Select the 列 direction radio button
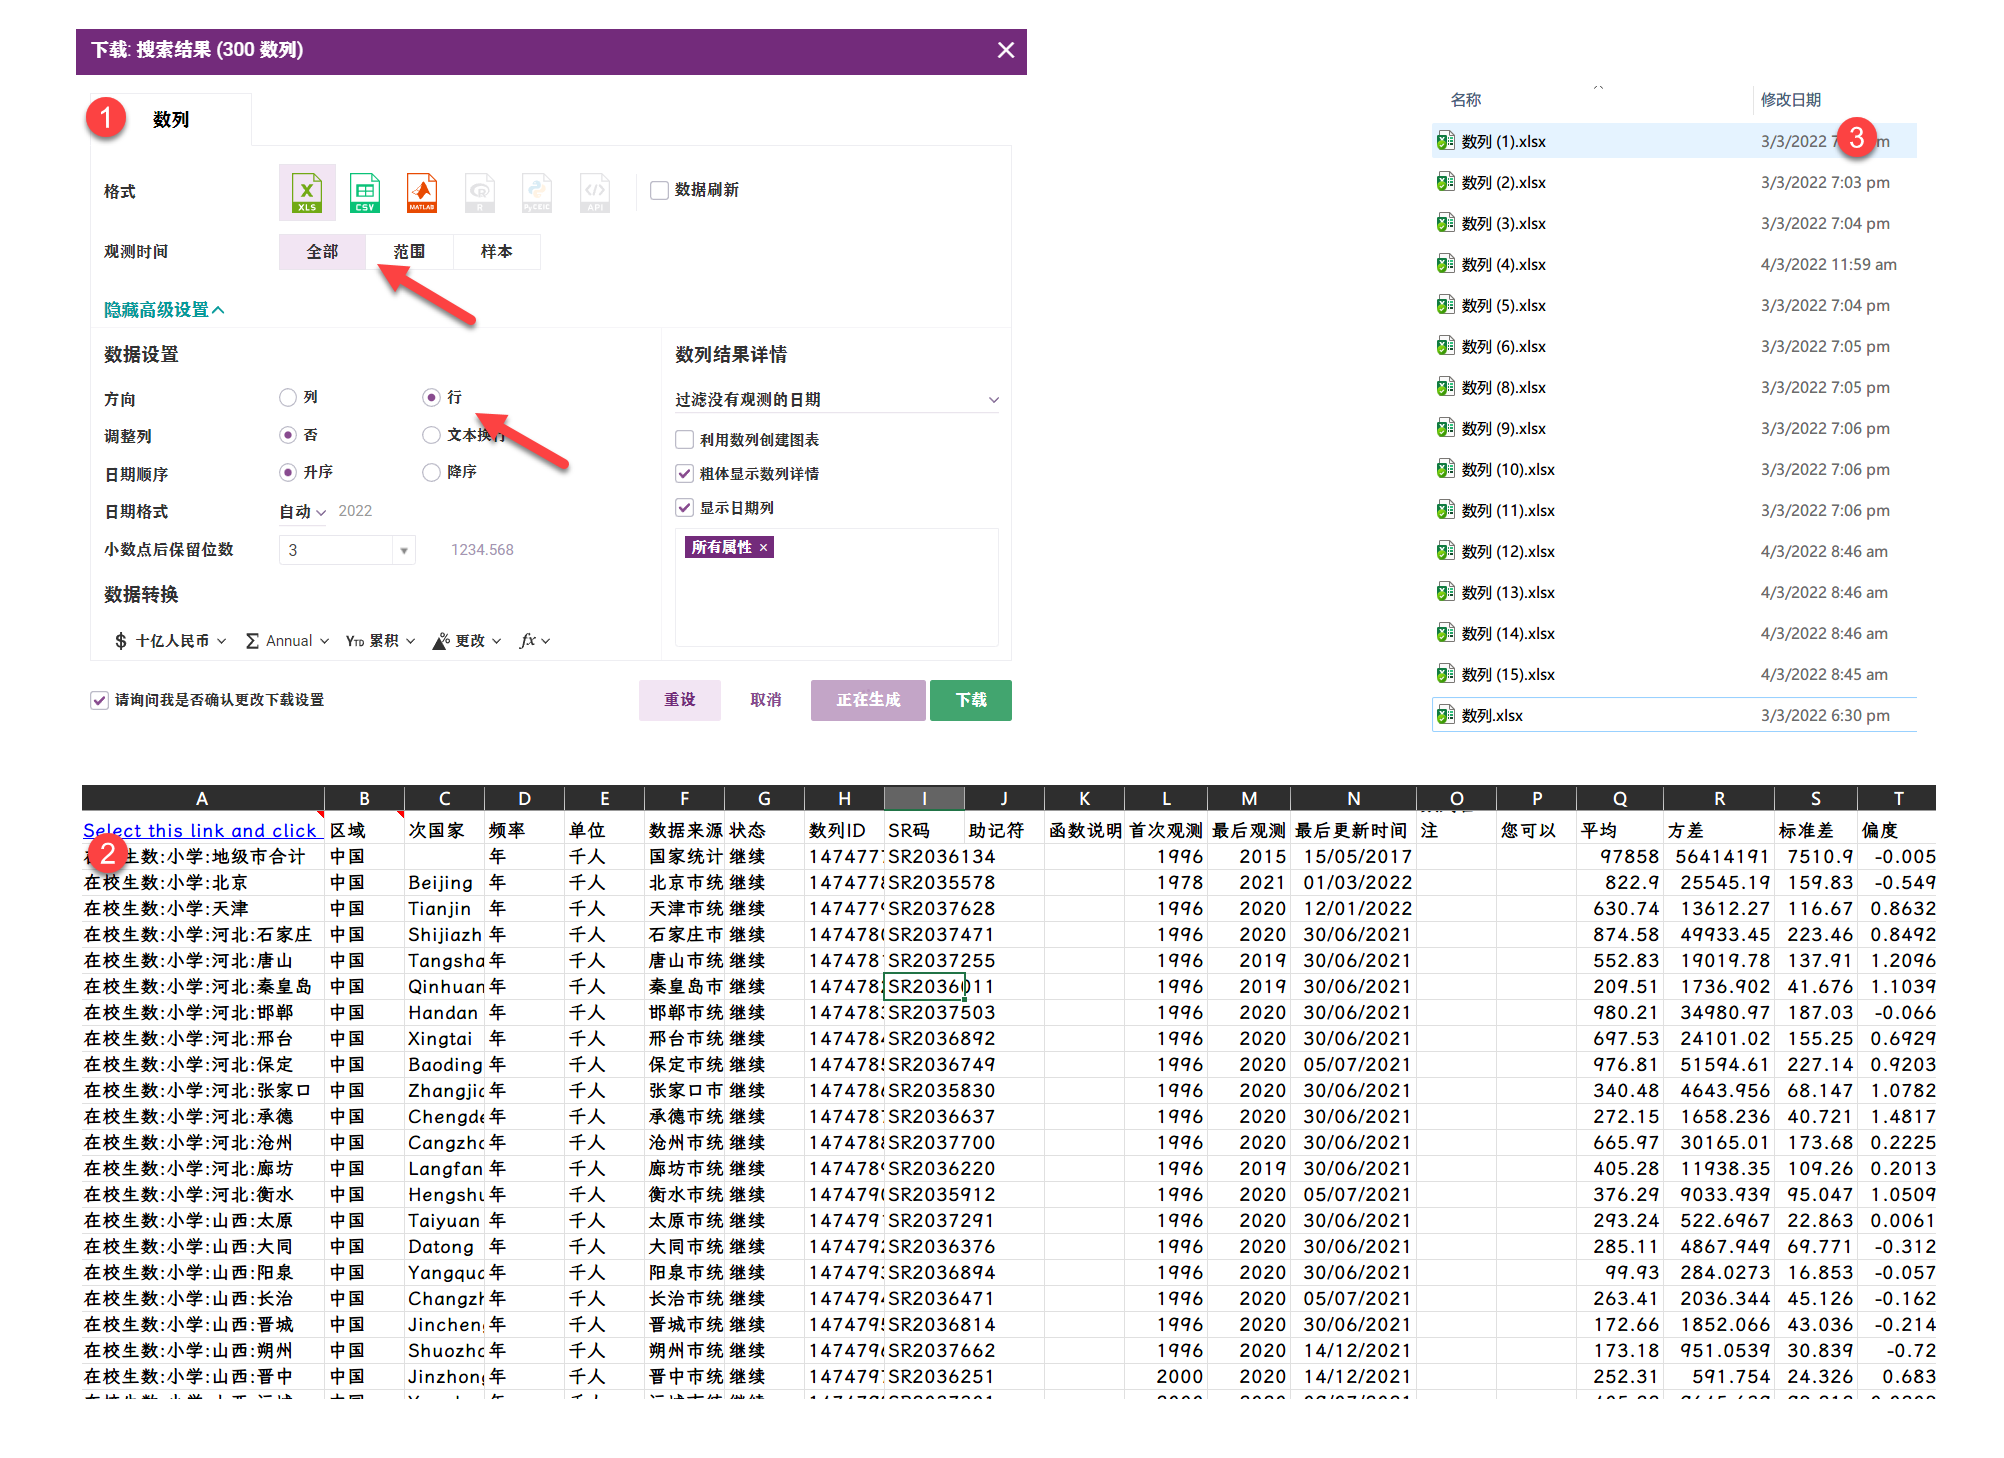 288,398
